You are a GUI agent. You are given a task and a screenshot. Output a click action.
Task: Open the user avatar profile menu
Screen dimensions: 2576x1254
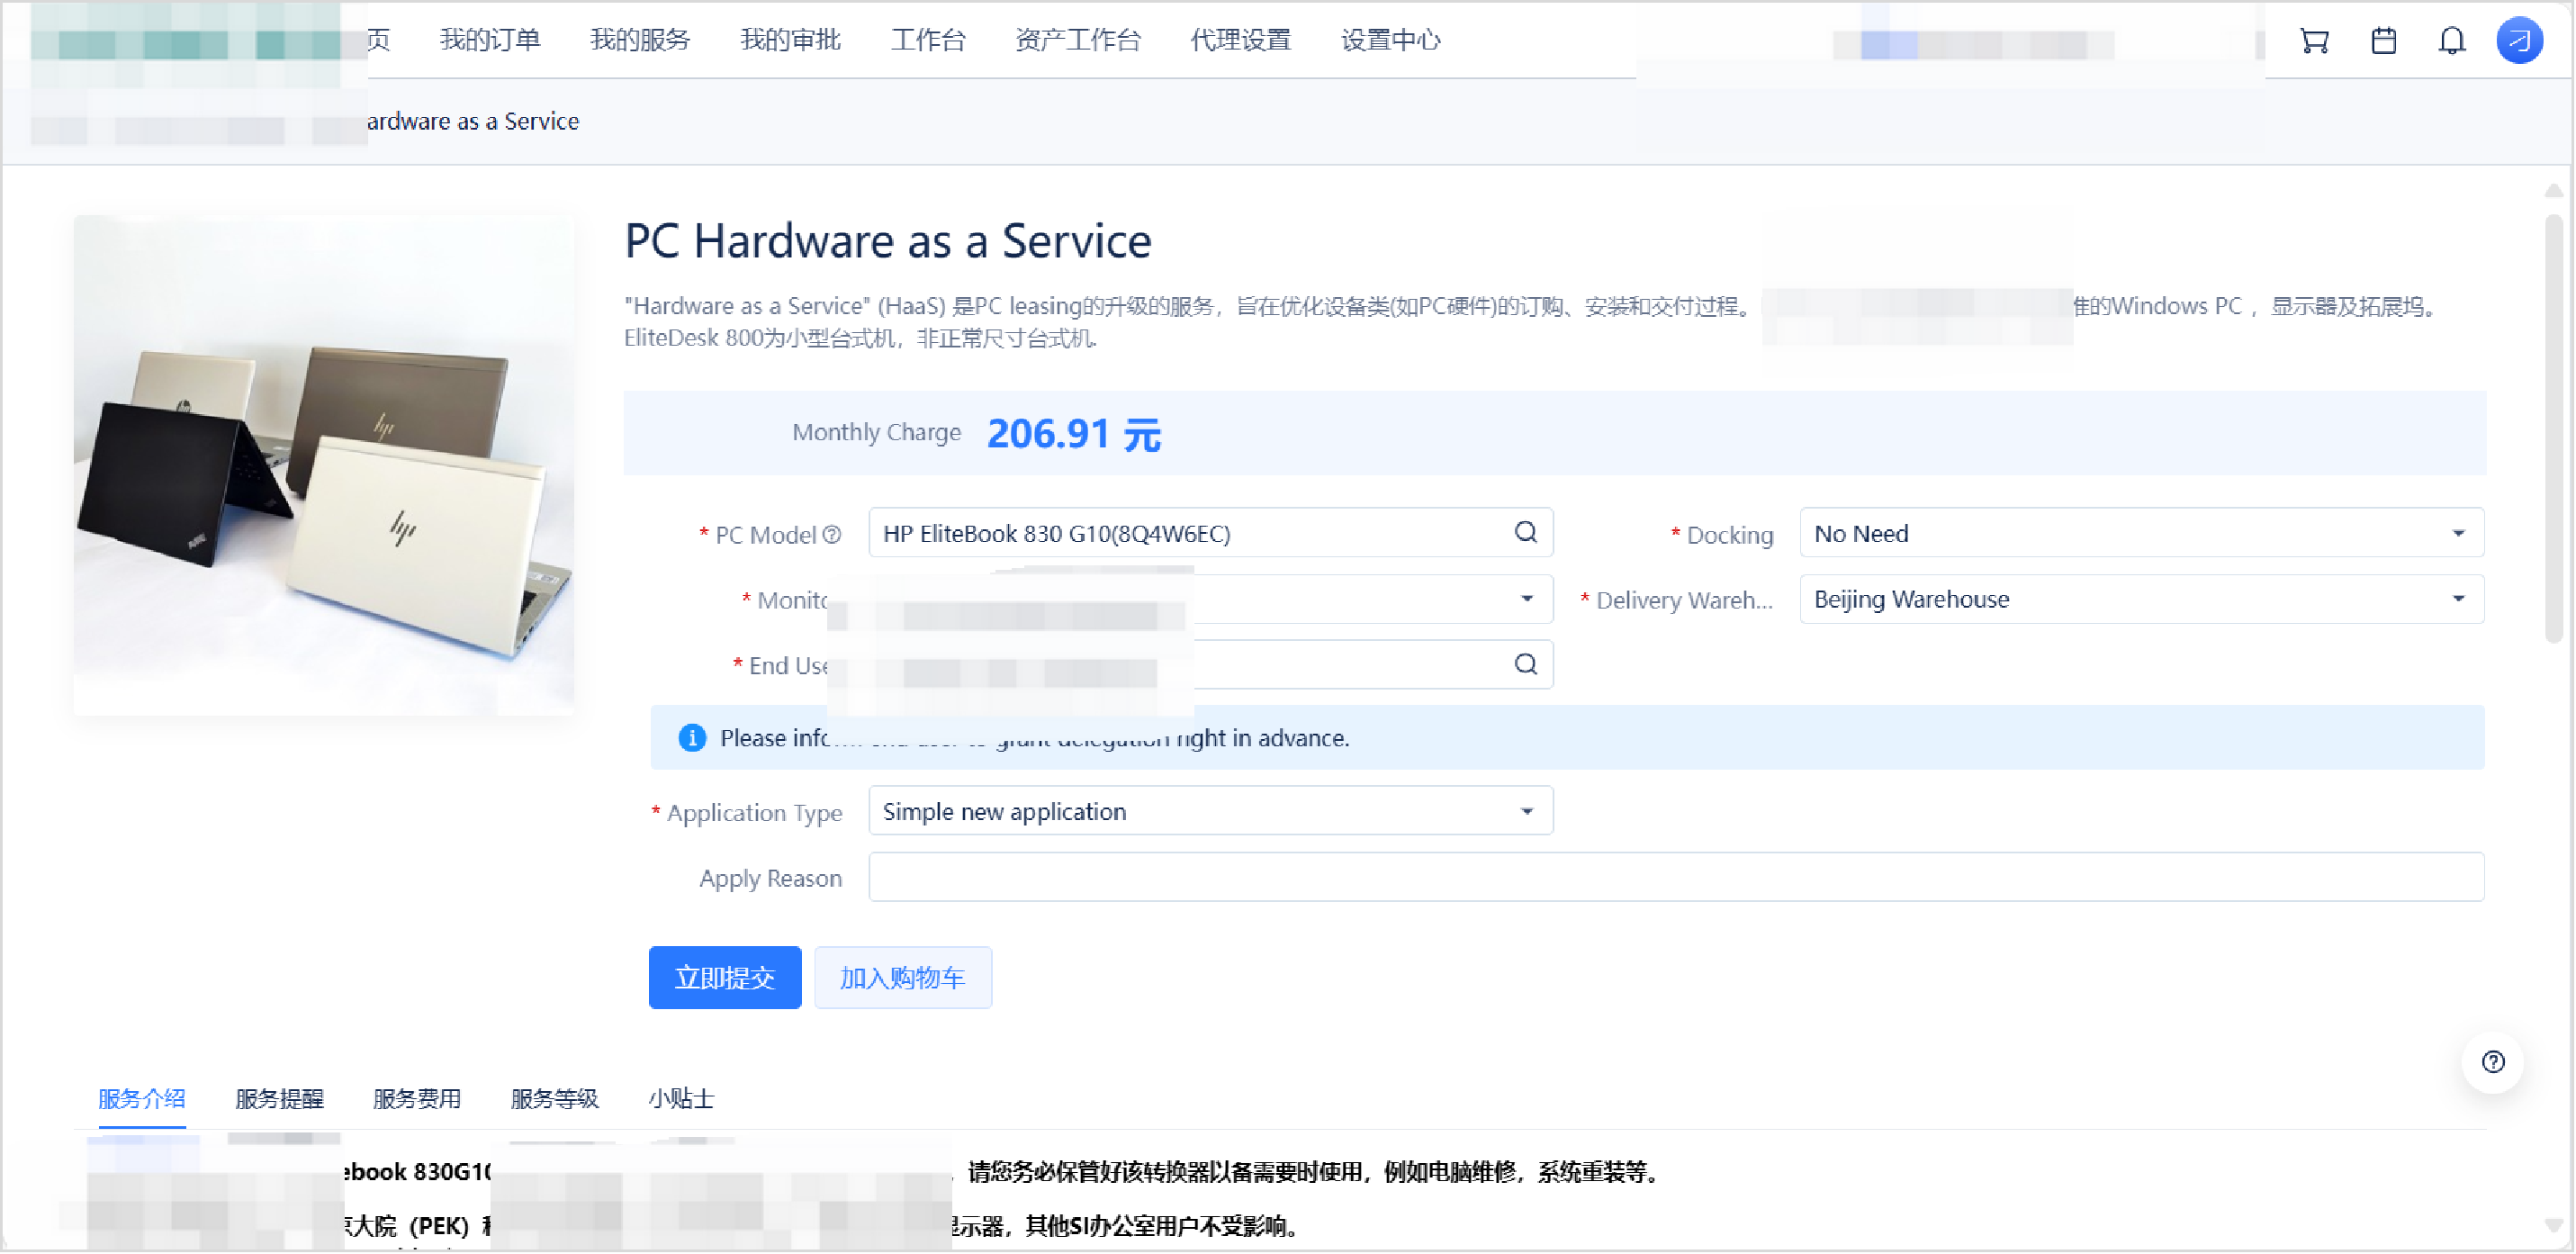(2519, 41)
